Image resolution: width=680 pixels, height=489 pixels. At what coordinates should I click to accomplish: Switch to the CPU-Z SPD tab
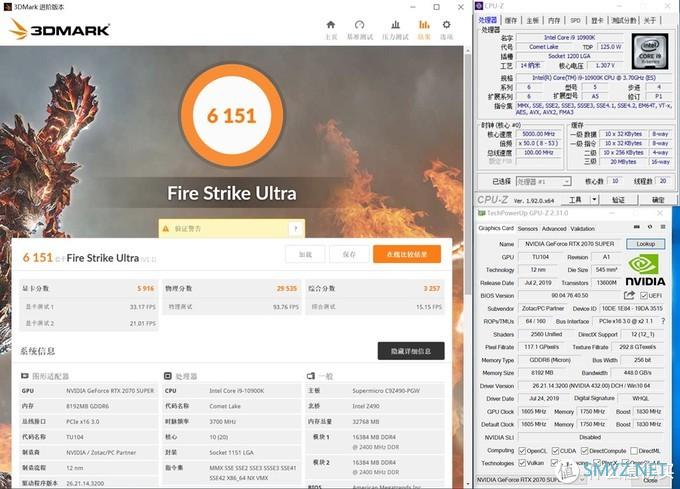pyautogui.click(x=574, y=19)
